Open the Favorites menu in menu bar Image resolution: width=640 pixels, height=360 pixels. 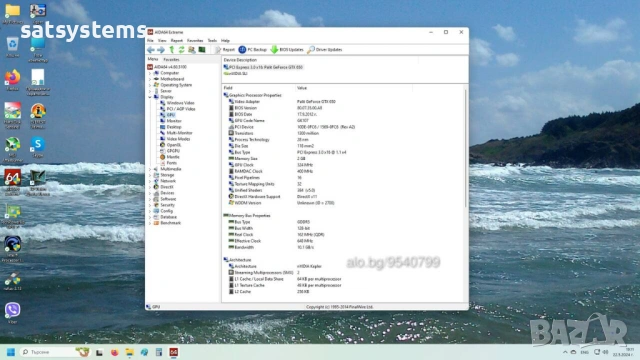pos(195,41)
